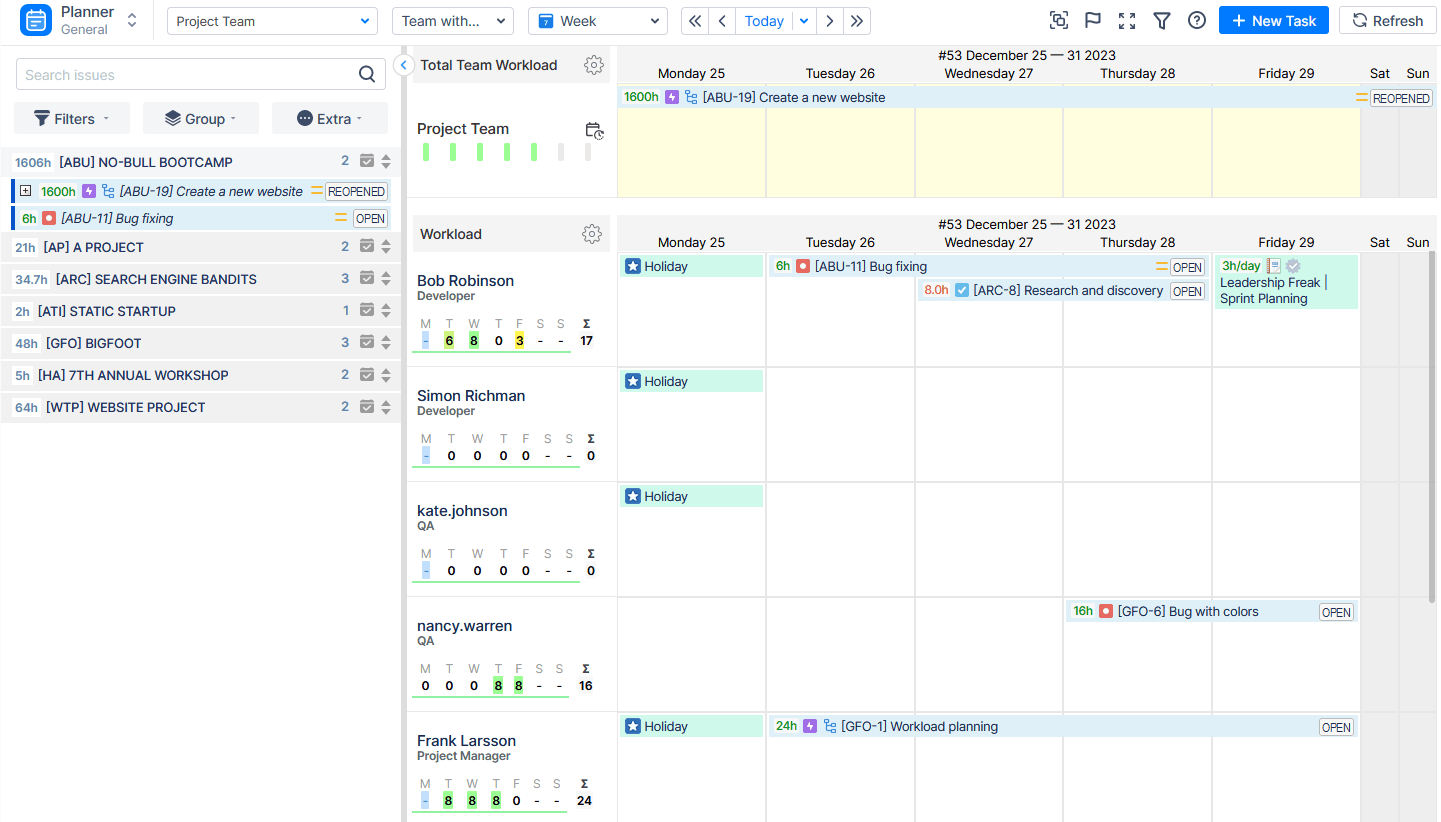Open the target/focus view icon in toolbar
Image resolution: width=1441 pixels, height=822 pixels.
pyautogui.click(x=1058, y=20)
